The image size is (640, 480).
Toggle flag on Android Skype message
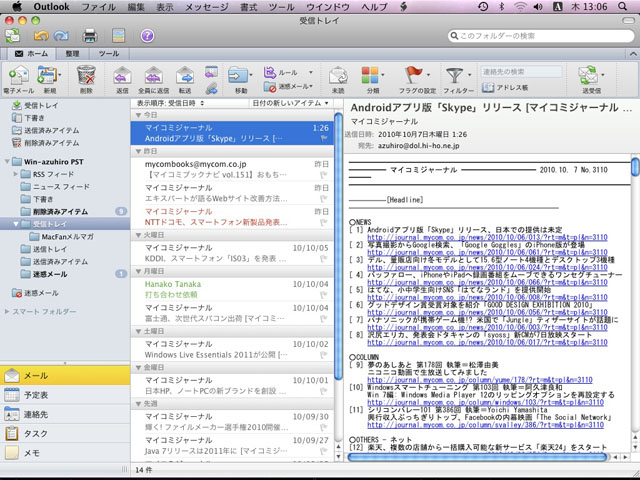(324, 139)
